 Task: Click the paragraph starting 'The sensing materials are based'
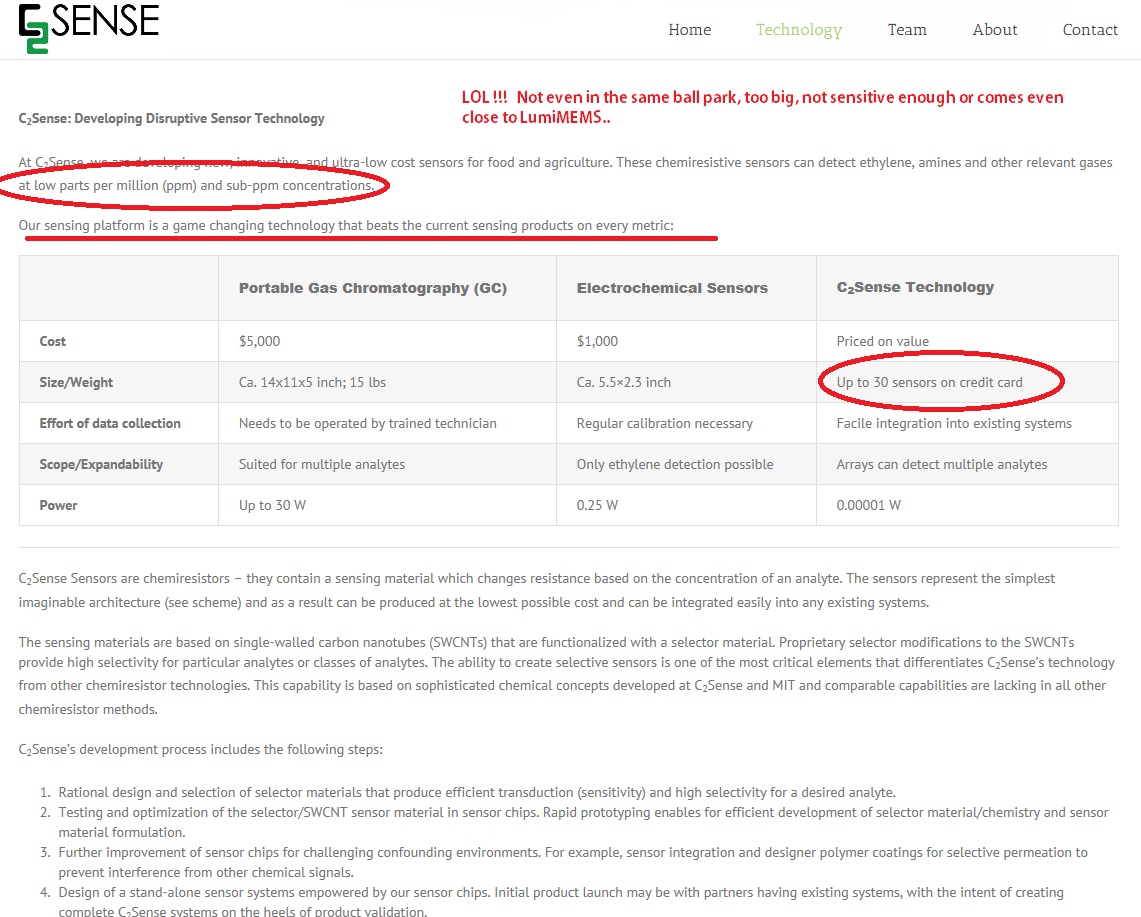pyautogui.click(x=566, y=675)
